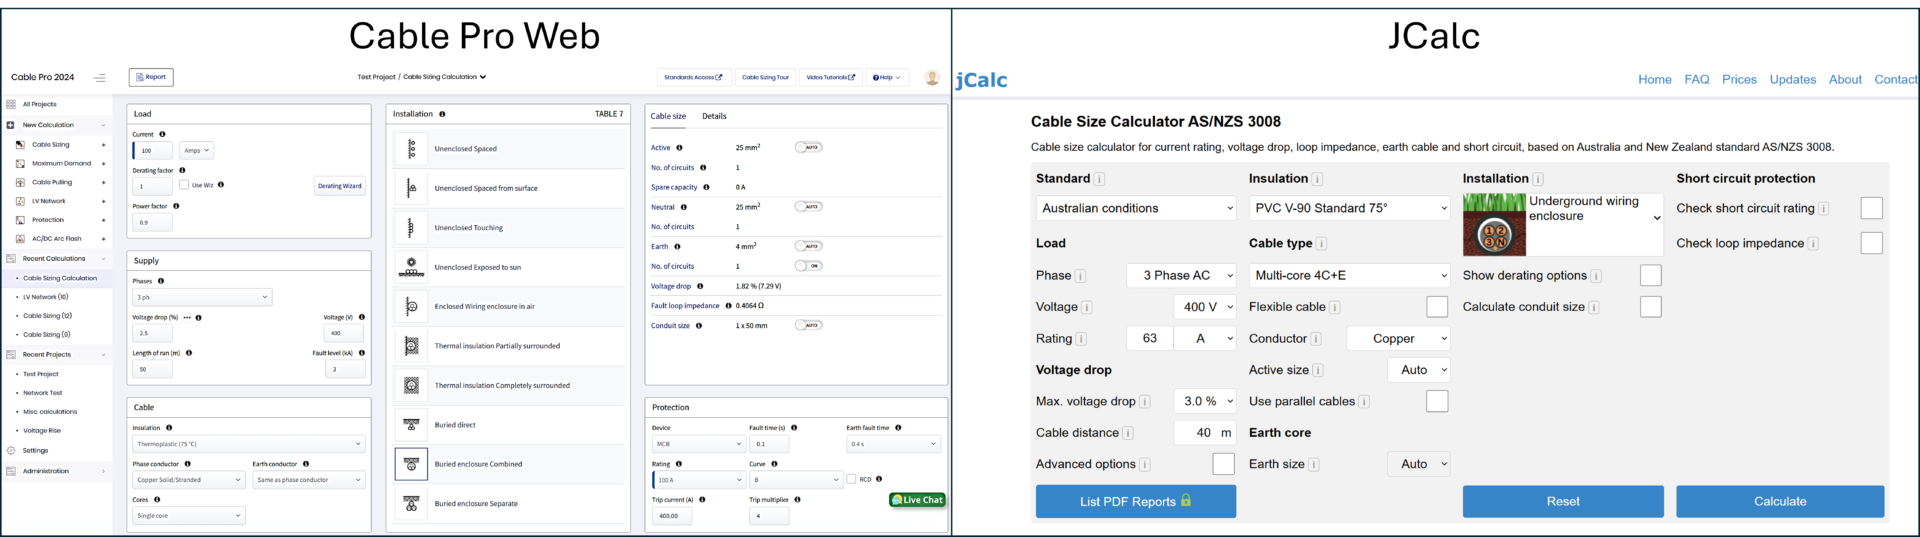
Task: Open Insulation Thermoplastic dropdown
Action: click(x=248, y=444)
